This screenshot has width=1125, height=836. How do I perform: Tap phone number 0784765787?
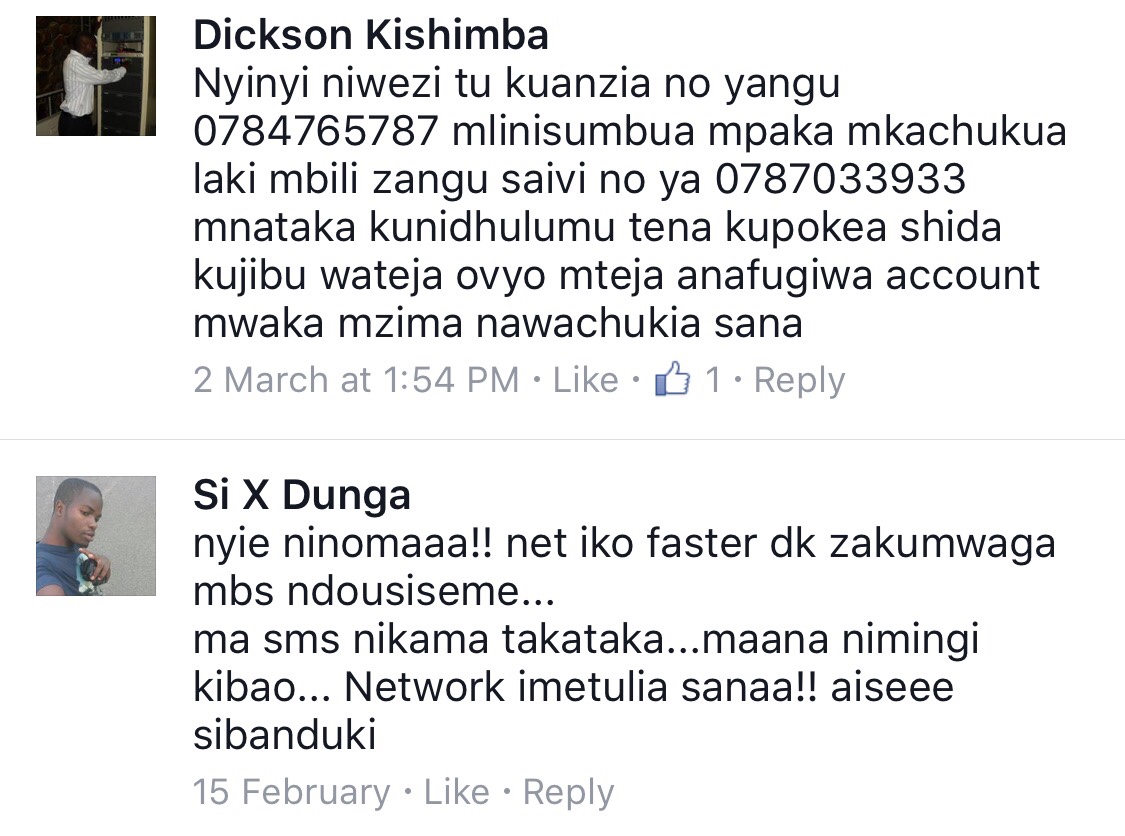click(316, 131)
